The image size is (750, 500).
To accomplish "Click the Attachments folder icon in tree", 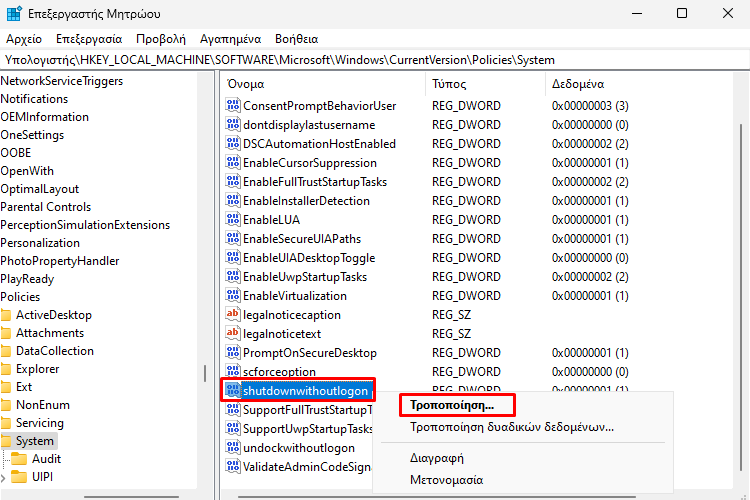I will point(6,333).
